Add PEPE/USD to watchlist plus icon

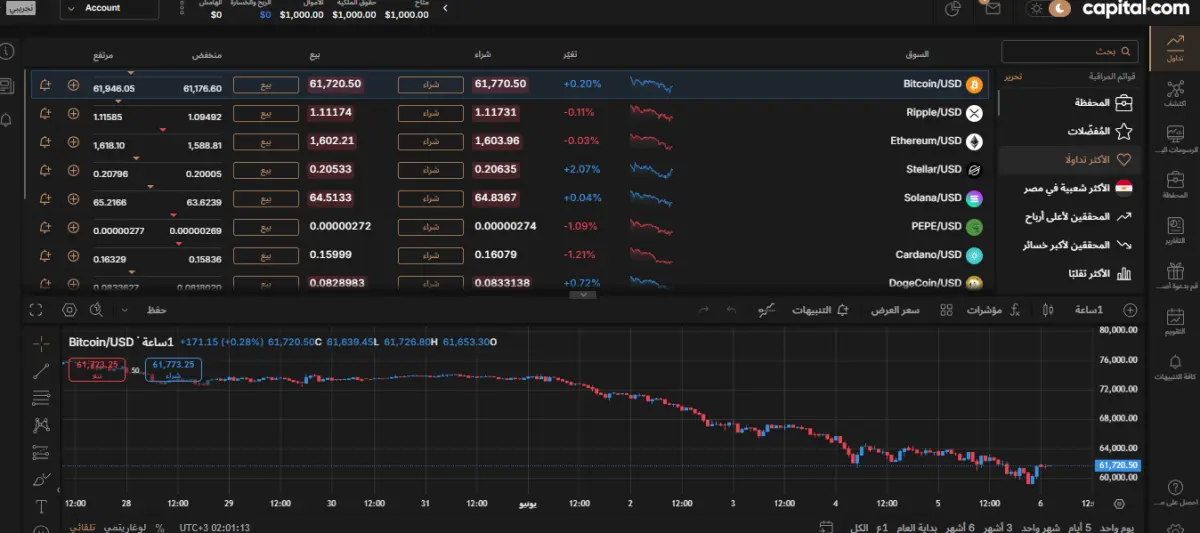(73, 226)
